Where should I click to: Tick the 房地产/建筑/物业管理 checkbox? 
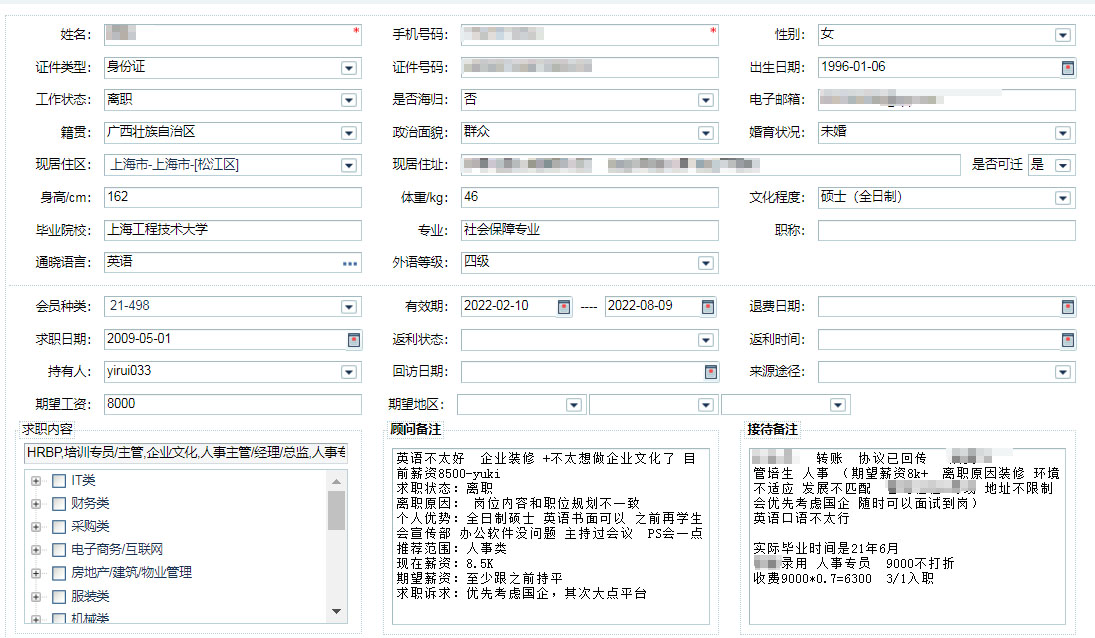(x=59, y=573)
